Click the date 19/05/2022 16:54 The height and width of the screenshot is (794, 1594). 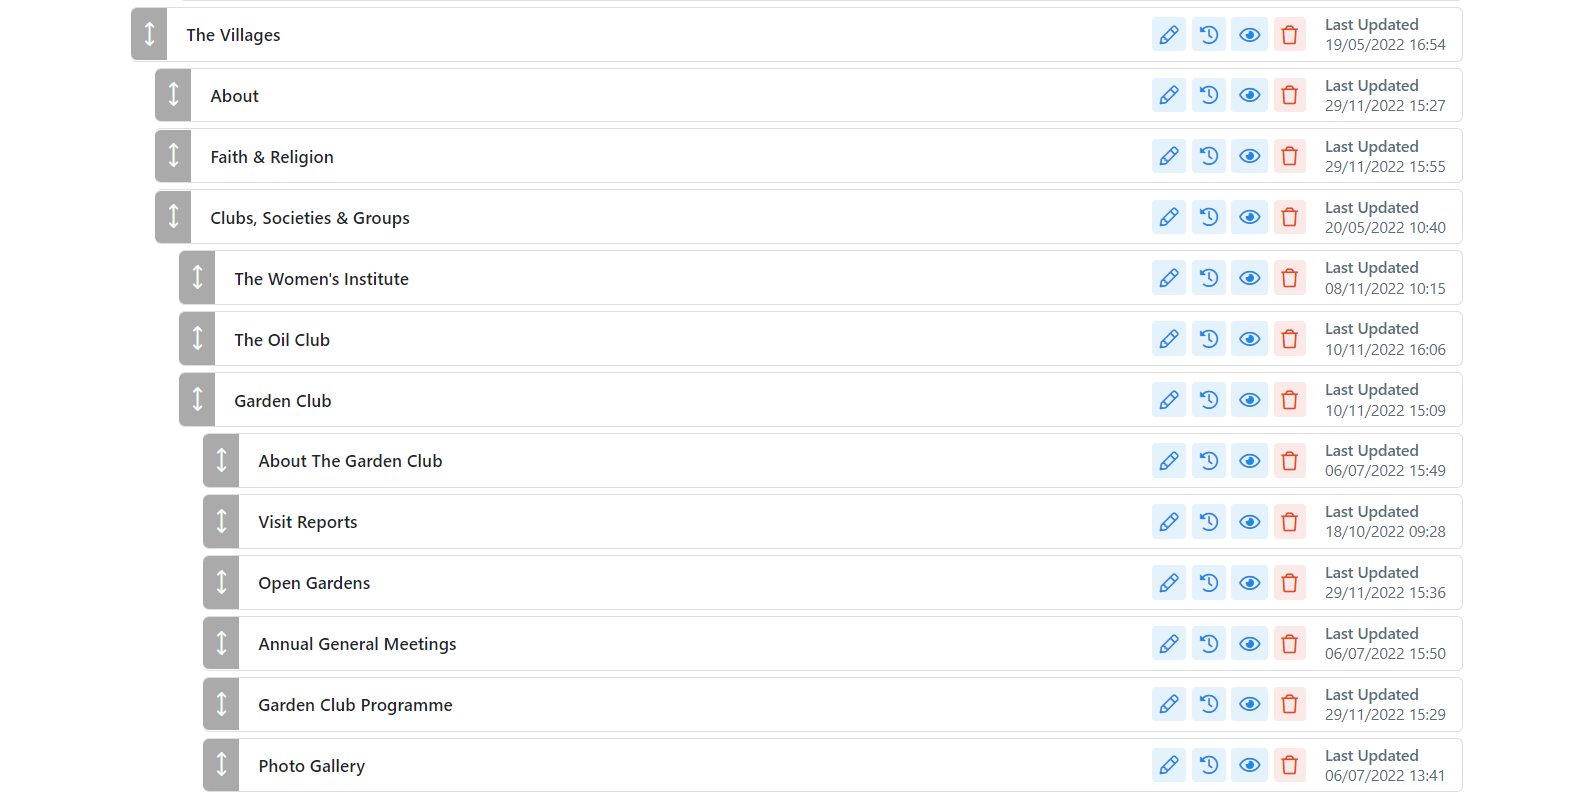click(1385, 45)
